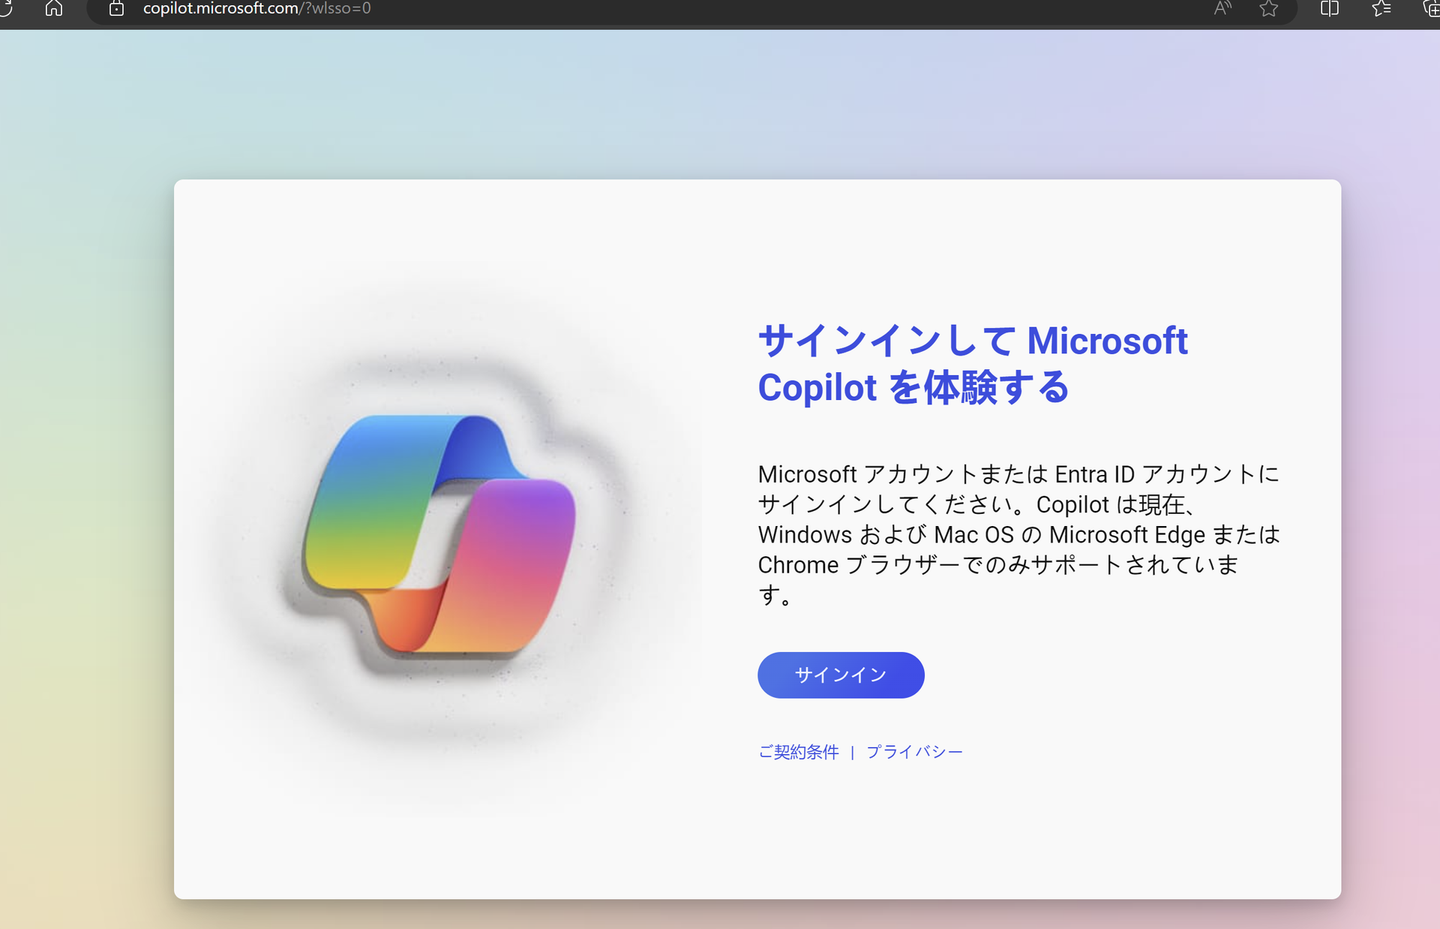Click the paragraph starting Microsoft アカウントまたは
This screenshot has width=1440, height=929.
click(x=1019, y=535)
